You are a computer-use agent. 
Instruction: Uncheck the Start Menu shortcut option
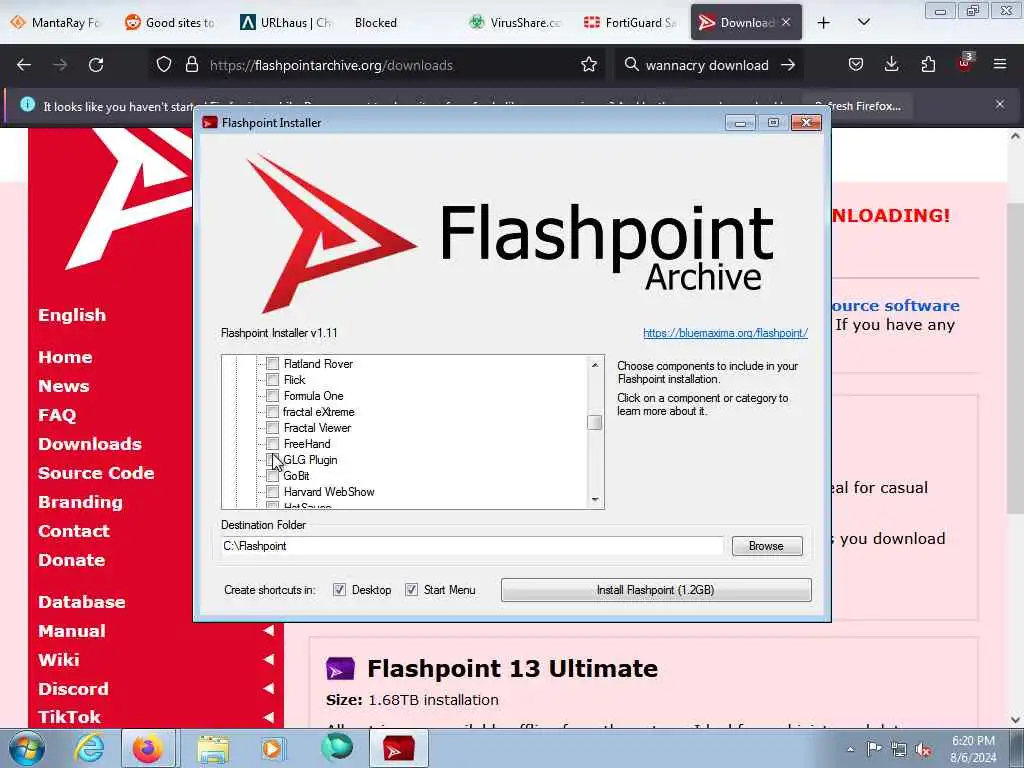pos(411,590)
